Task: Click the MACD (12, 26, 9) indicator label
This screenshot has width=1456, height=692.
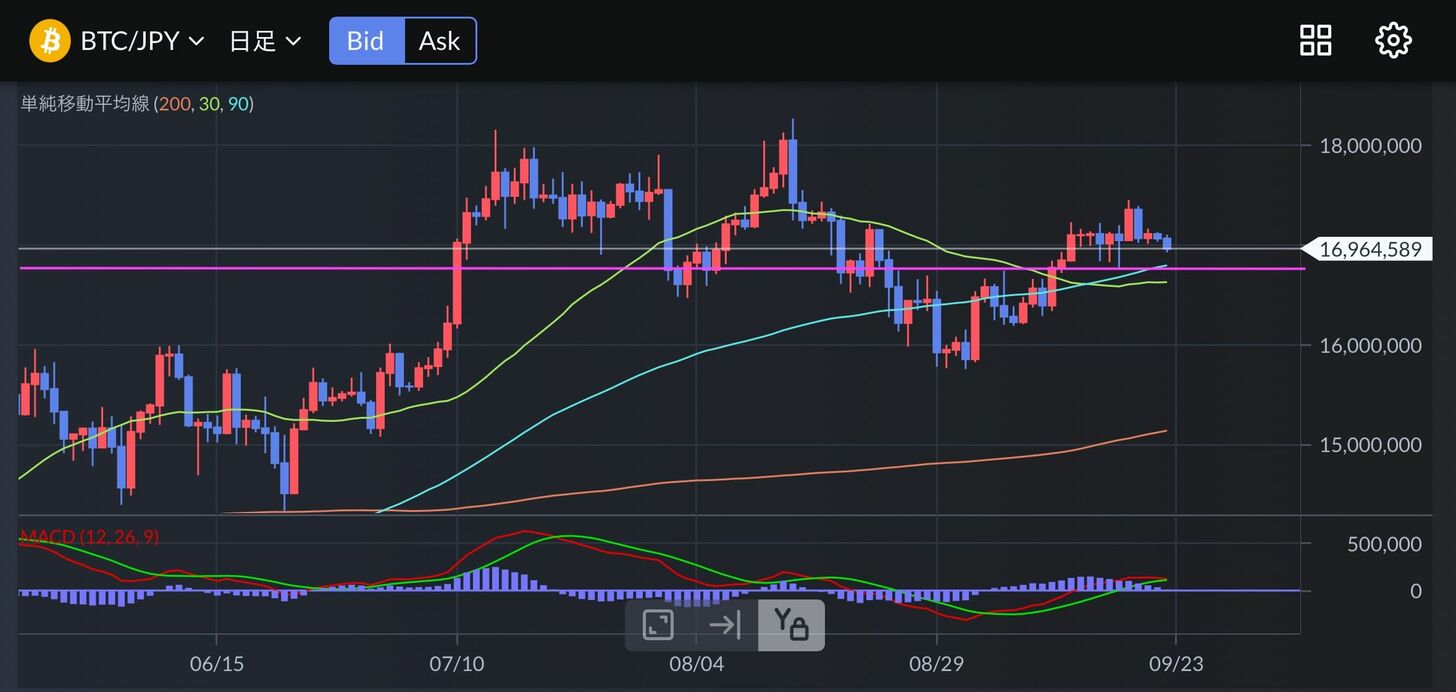Action: [x=90, y=537]
